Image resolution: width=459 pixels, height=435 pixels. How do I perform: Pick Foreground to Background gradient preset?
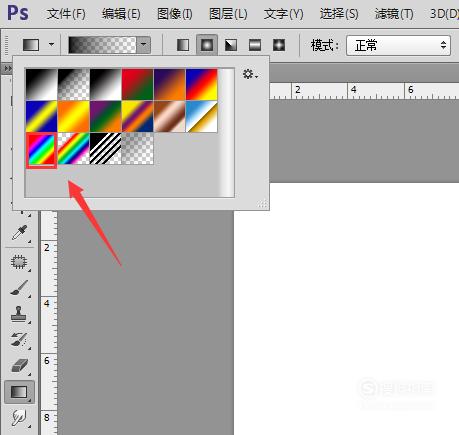41,84
